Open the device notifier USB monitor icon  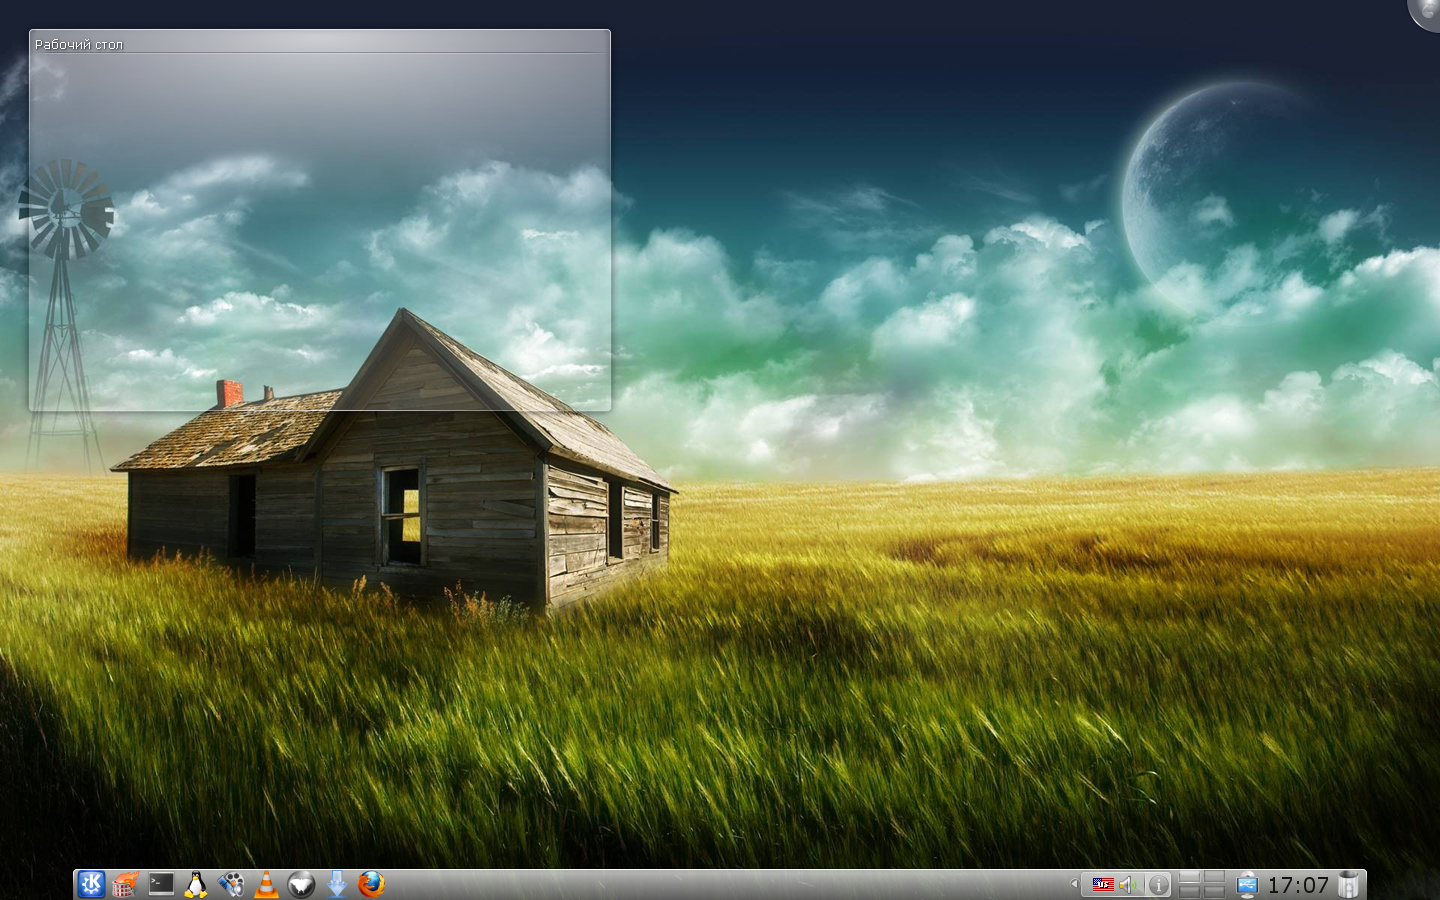click(x=1247, y=884)
